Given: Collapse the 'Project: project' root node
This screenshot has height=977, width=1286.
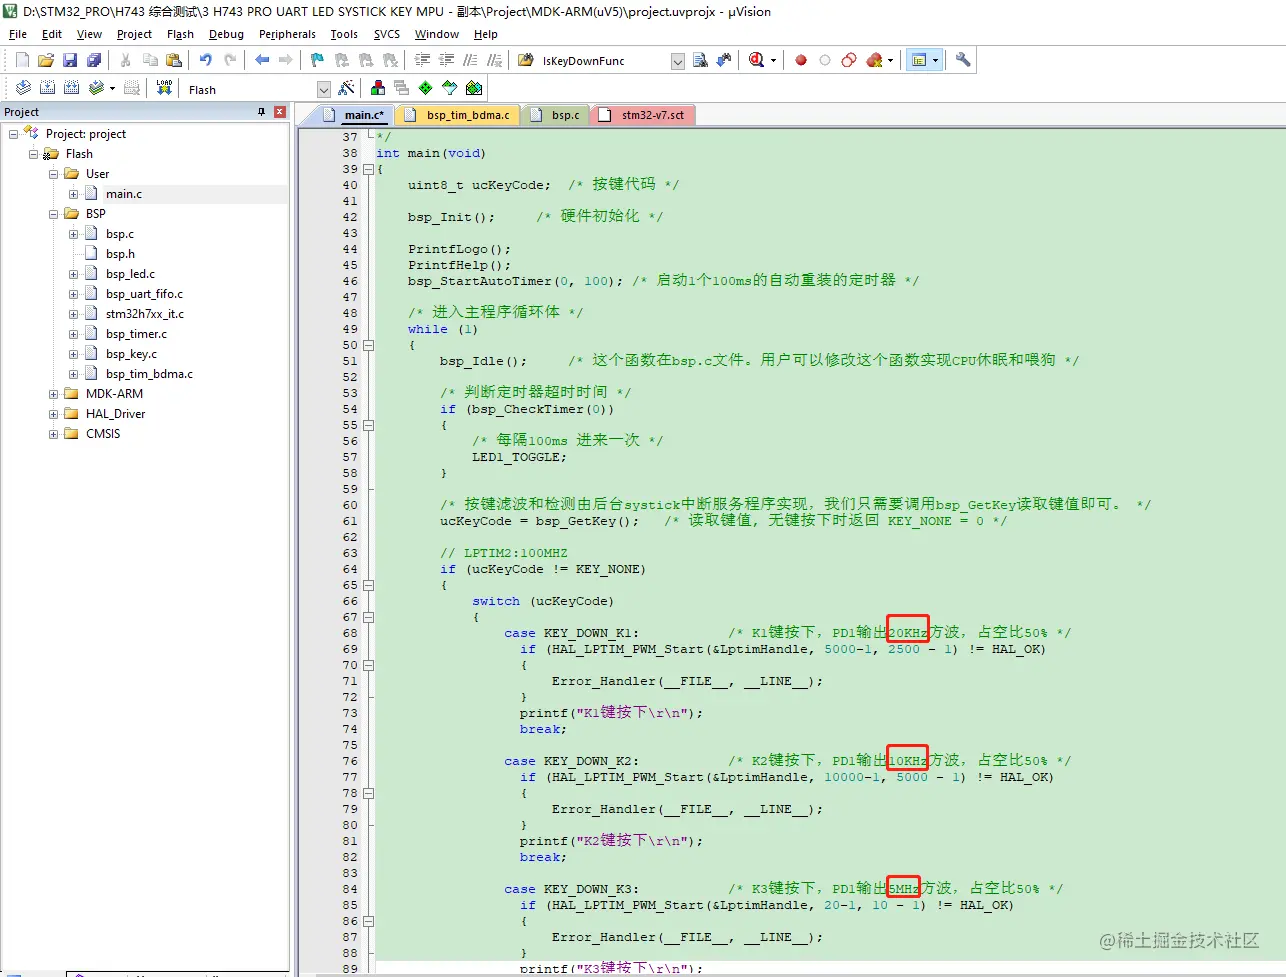Looking at the screenshot, I should (x=13, y=134).
